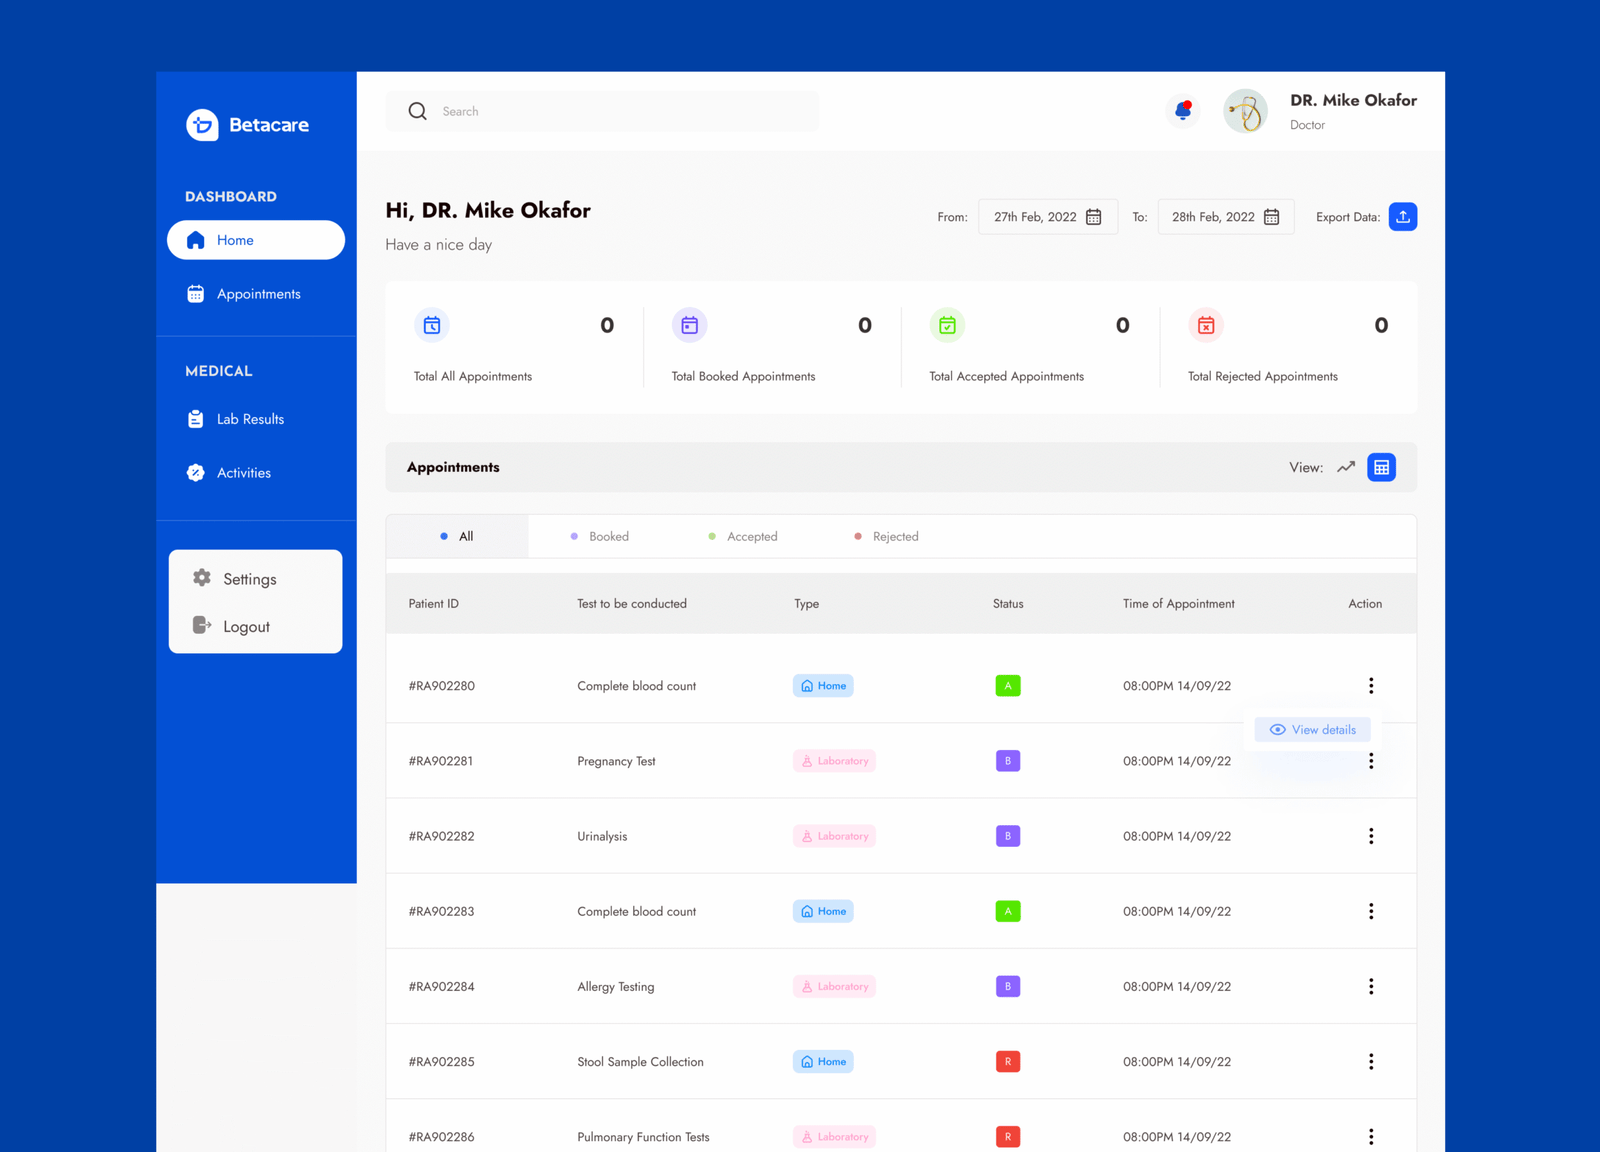1600x1152 pixels.
Task: Click the Export Data upload icon
Action: click(1402, 217)
